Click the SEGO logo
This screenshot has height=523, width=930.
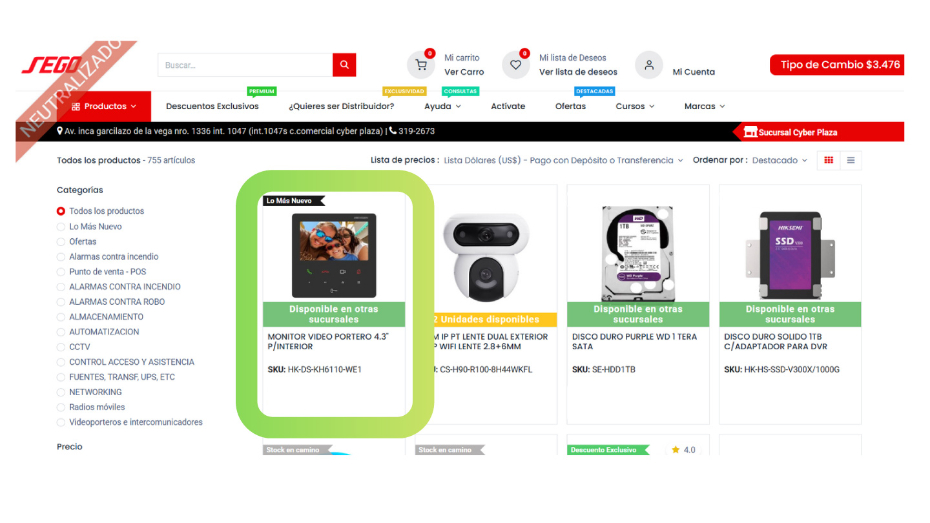53,66
